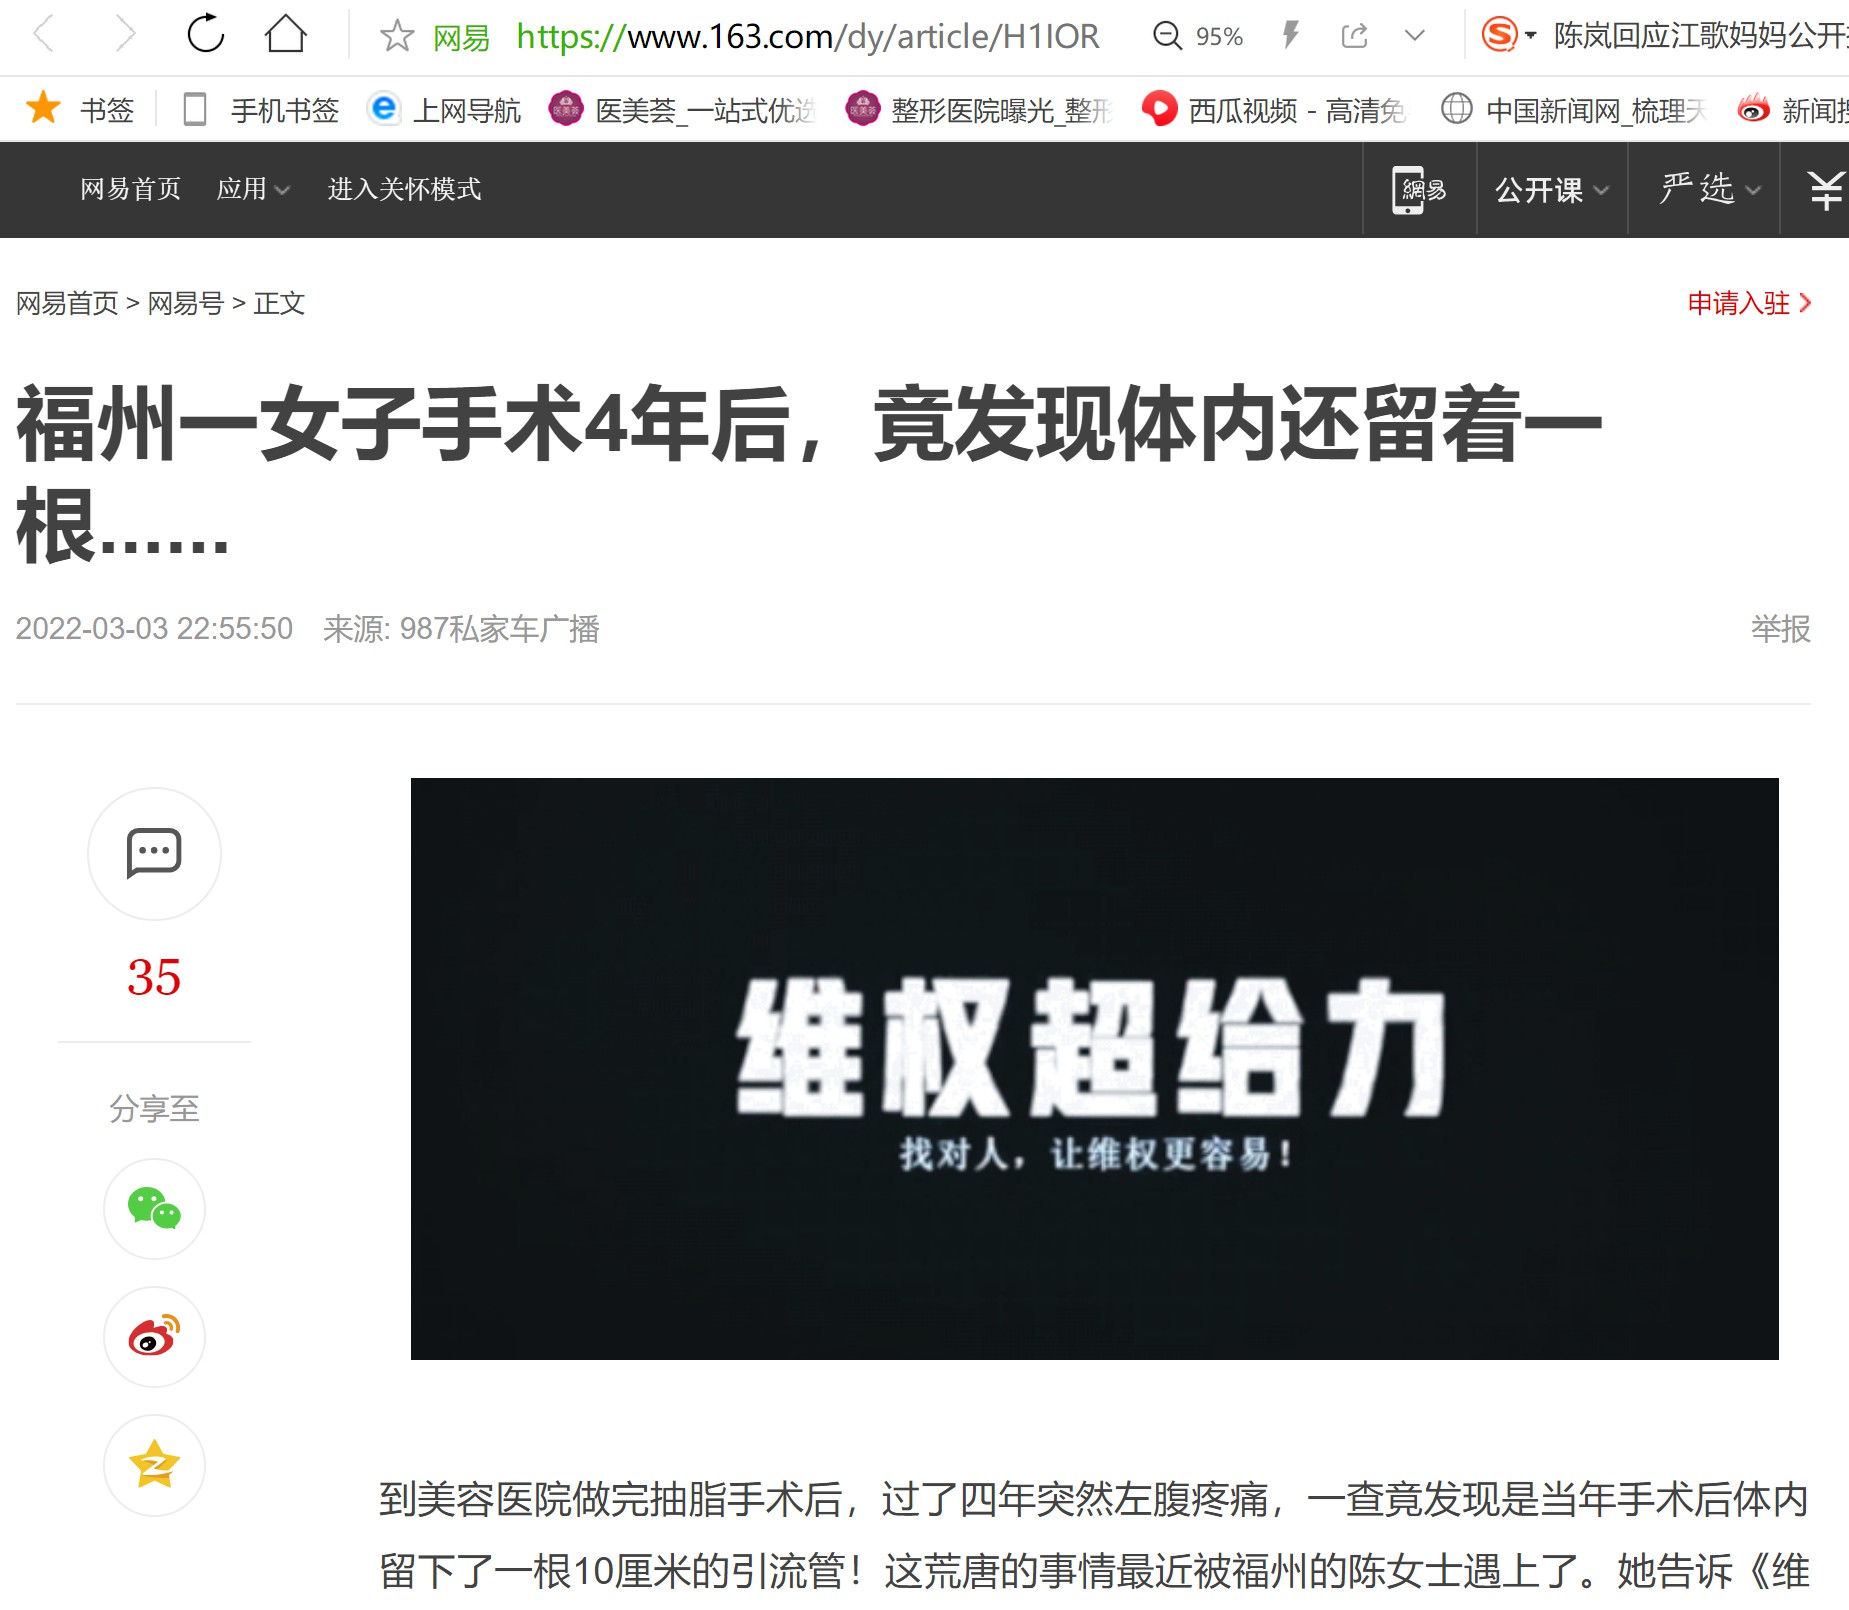Click the publish time 2022-03-03 22:55:50
This screenshot has height=1610, width=1849.
[154, 629]
